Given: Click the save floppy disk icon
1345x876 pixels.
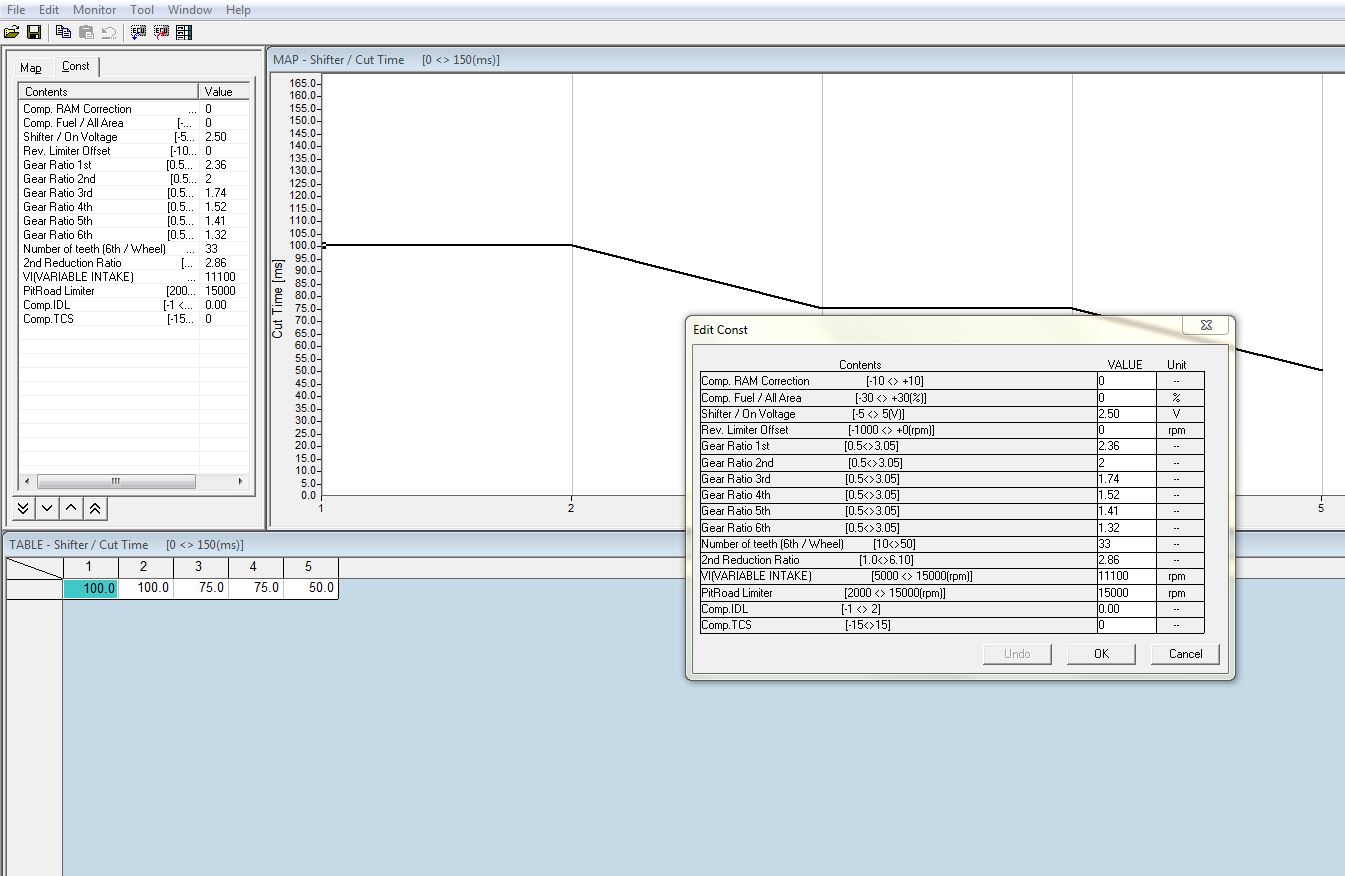Looking at the screenshot, I should click(34, 32).
